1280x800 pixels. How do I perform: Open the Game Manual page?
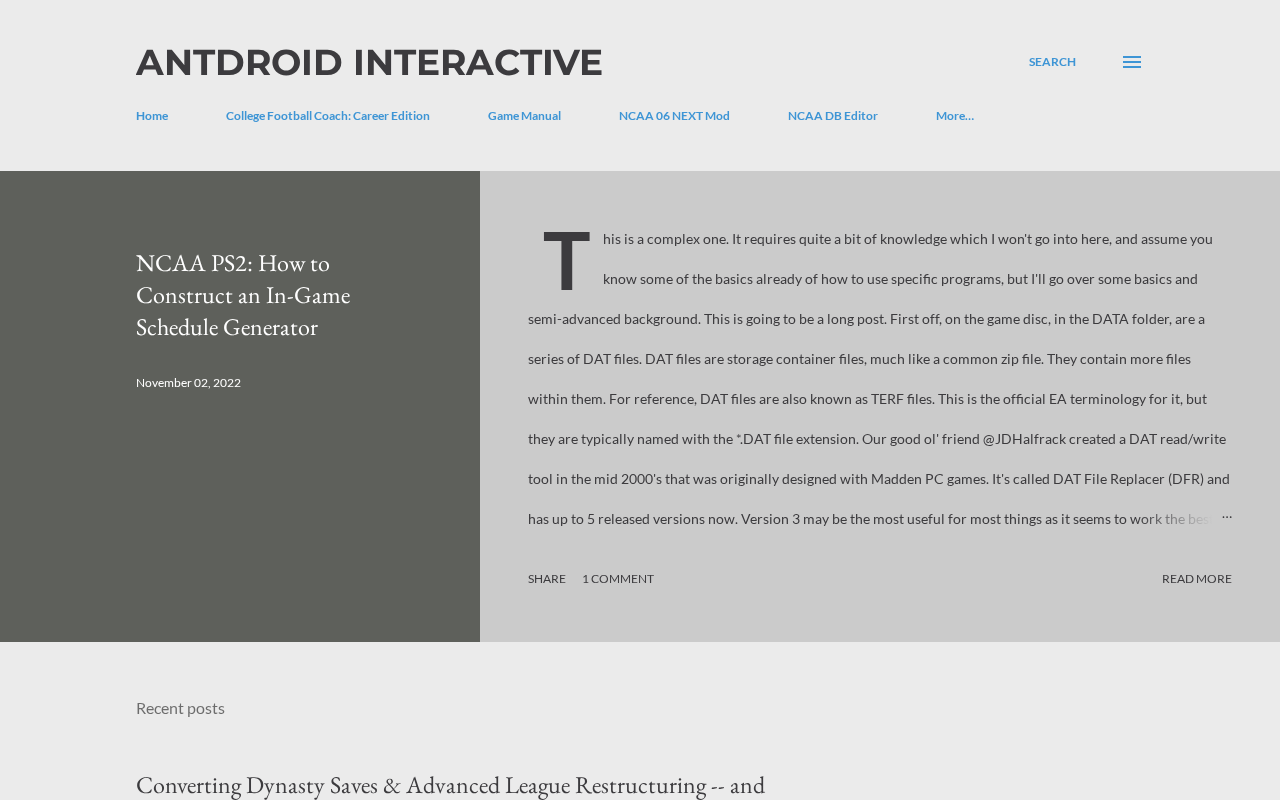click(524, 116)
